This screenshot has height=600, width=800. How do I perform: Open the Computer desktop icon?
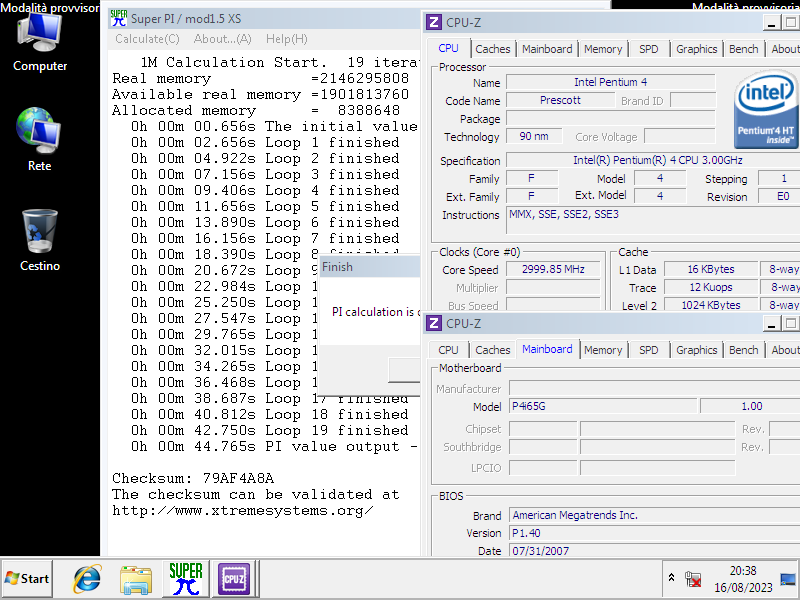click(38, 38)
